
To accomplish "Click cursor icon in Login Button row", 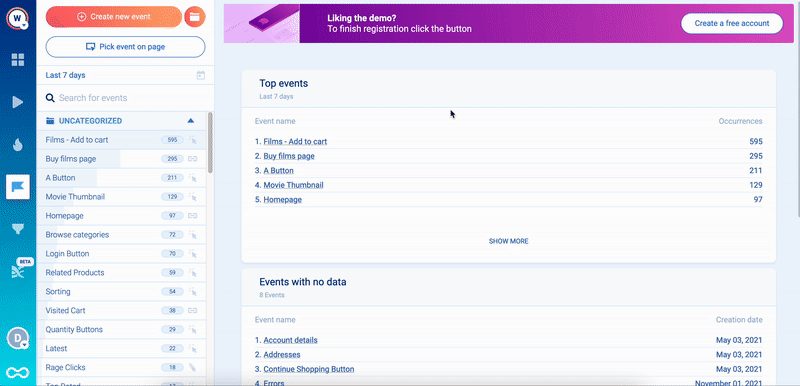I will pos(192,253).
